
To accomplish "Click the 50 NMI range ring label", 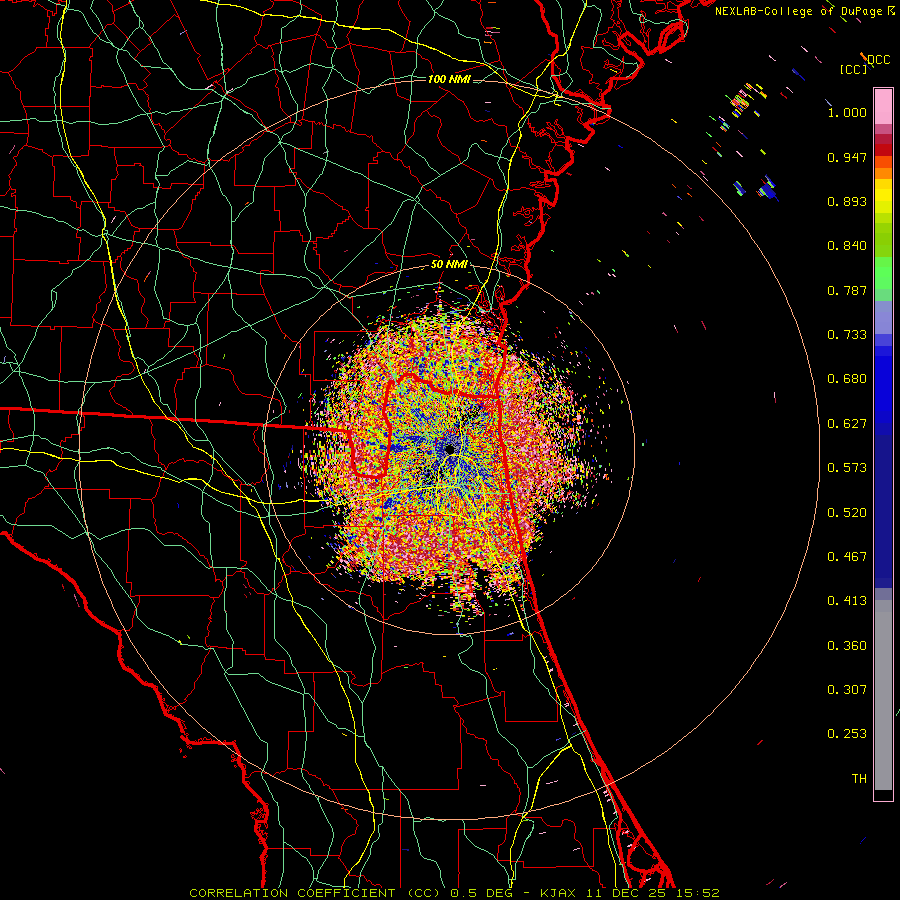I will coord(449,265).
